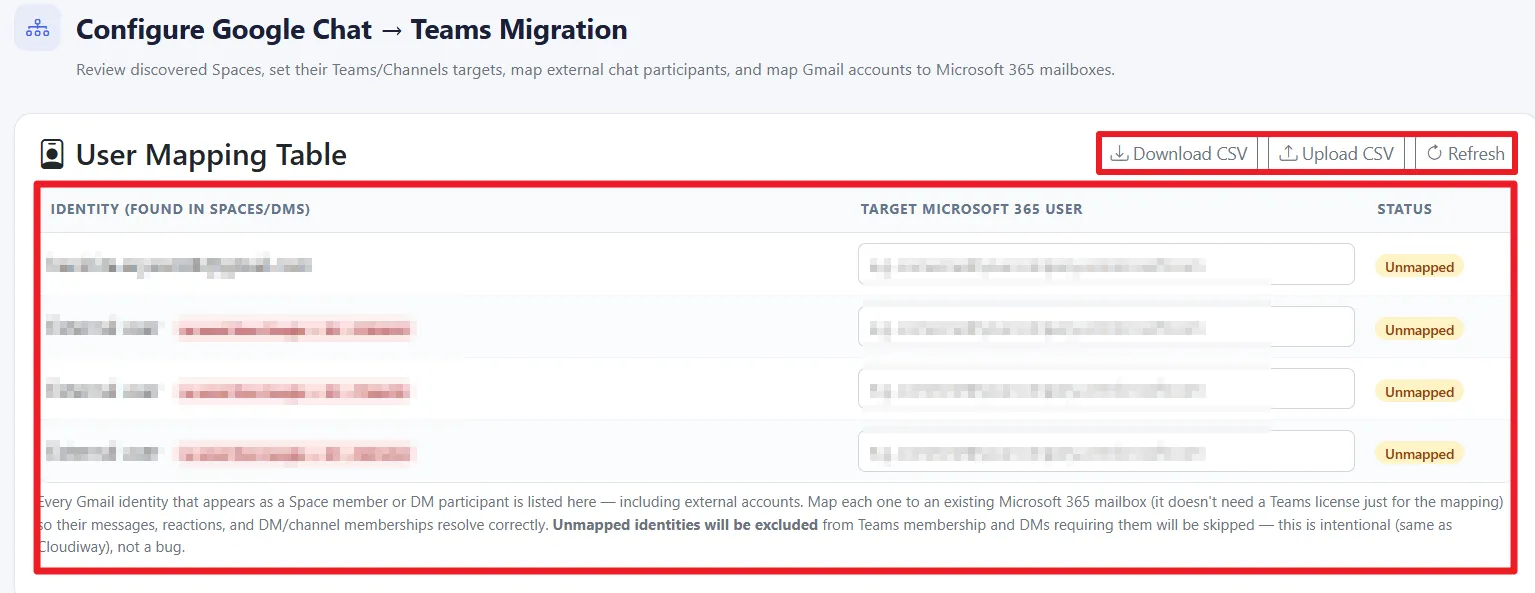Click the Unmapped status badge in first row
The width and height of the screenshot is (1535, 593).
(1419, 267)
